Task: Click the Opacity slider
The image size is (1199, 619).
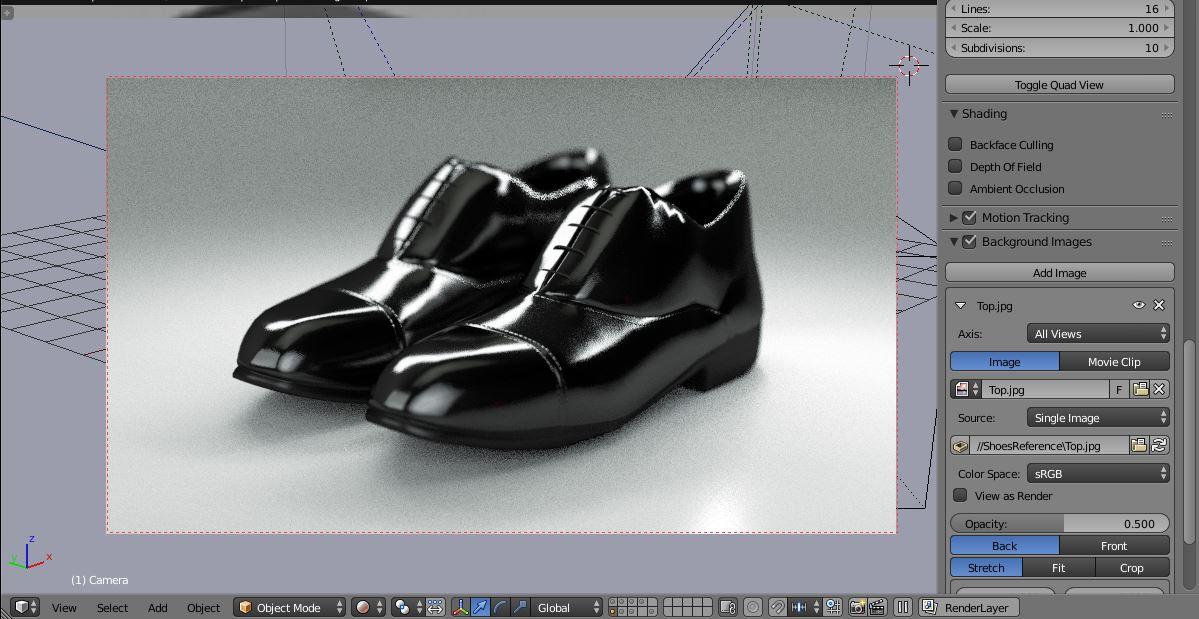Action: point(1059,524)
